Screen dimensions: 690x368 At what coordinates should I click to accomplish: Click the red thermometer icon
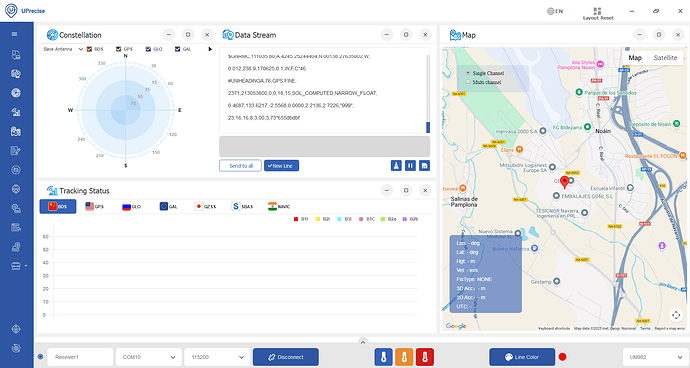tap(425, 357)
